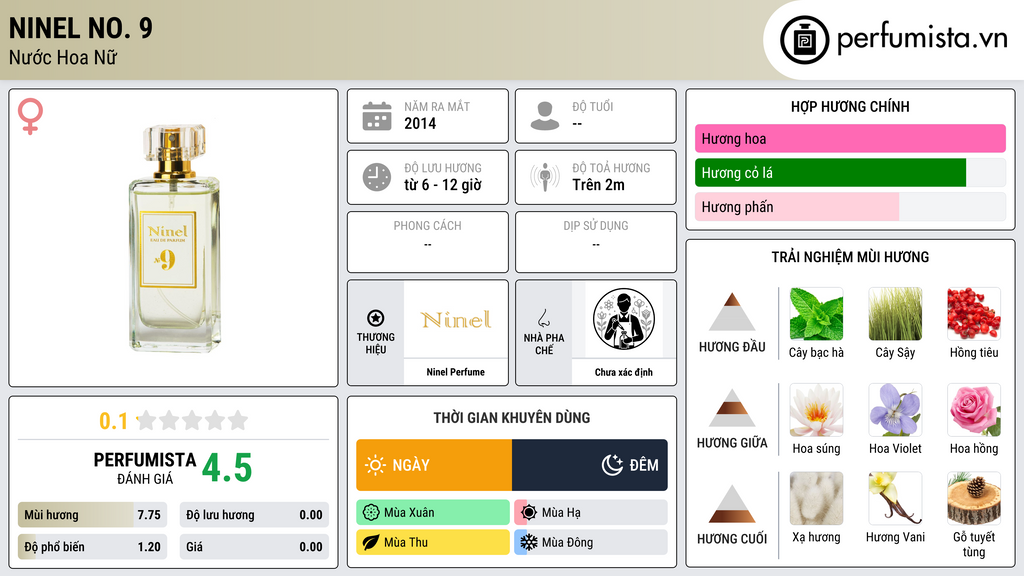Click the Cây Sậy reed image
The image size is (1024, 576).
pos(895,314)
